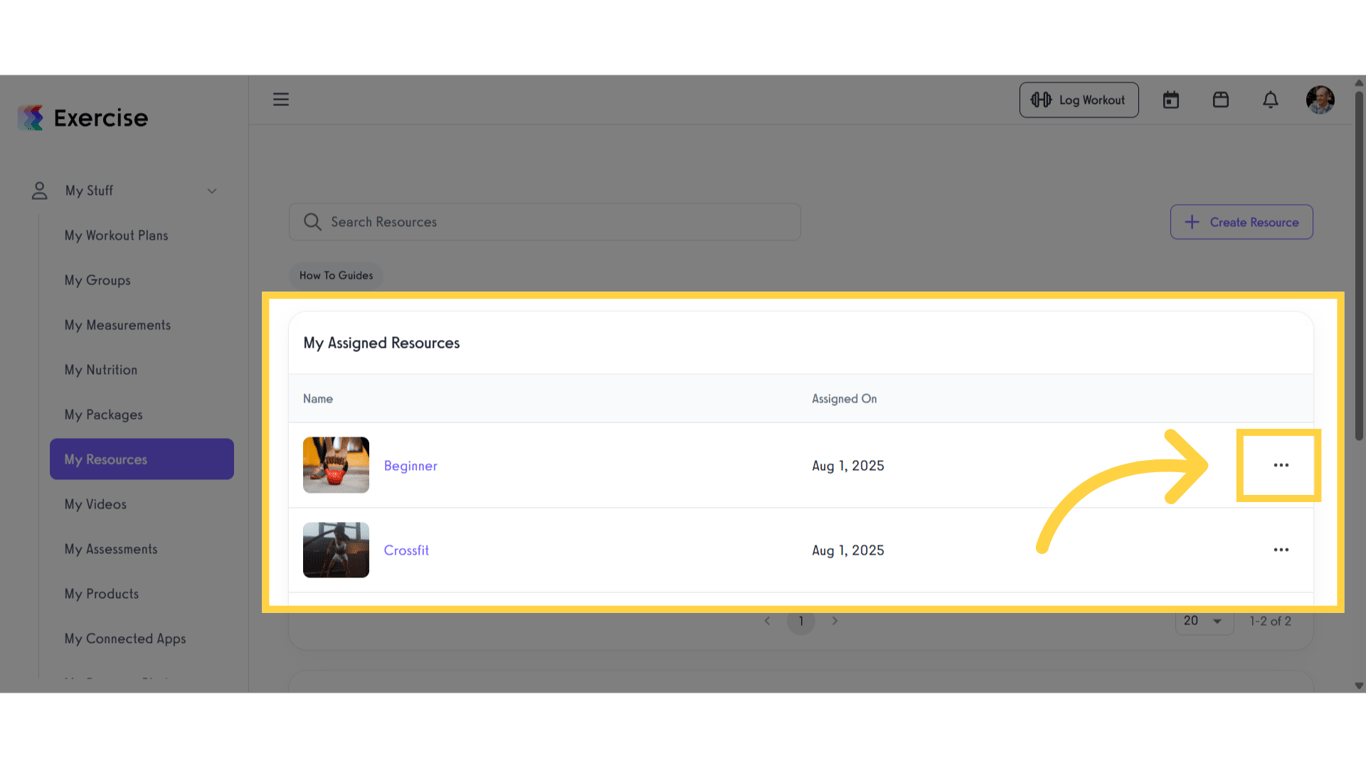Open the three-dot menu for Crossfit resource
1366x768 pixels.
click(1281, 549)
